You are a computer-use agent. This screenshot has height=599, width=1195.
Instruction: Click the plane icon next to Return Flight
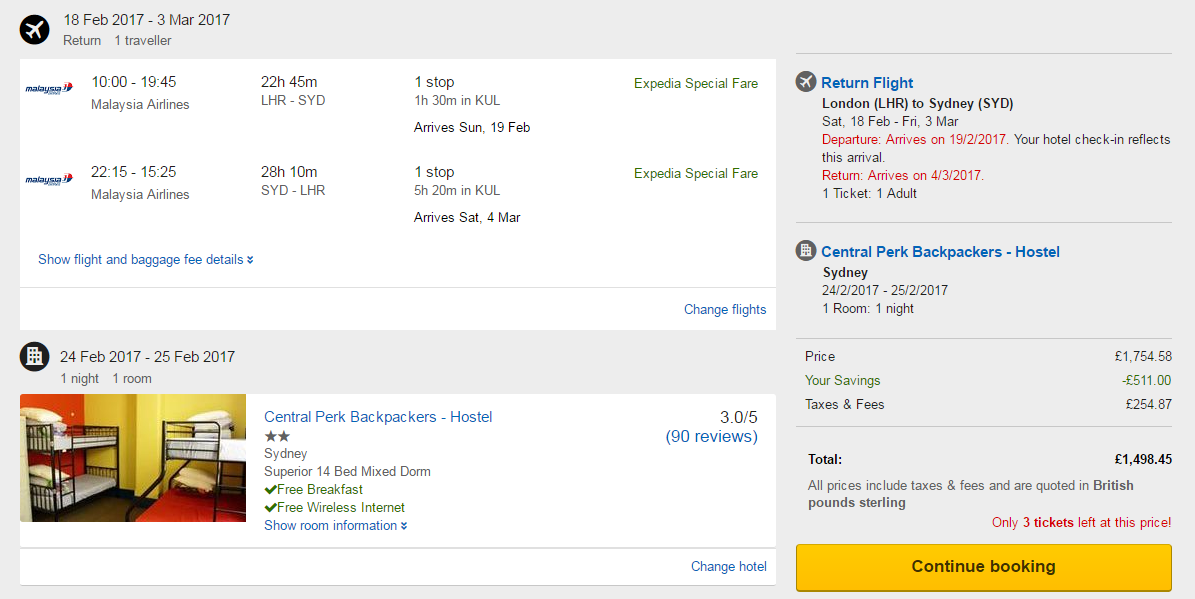pyautogui.click(x=806, y=82)
